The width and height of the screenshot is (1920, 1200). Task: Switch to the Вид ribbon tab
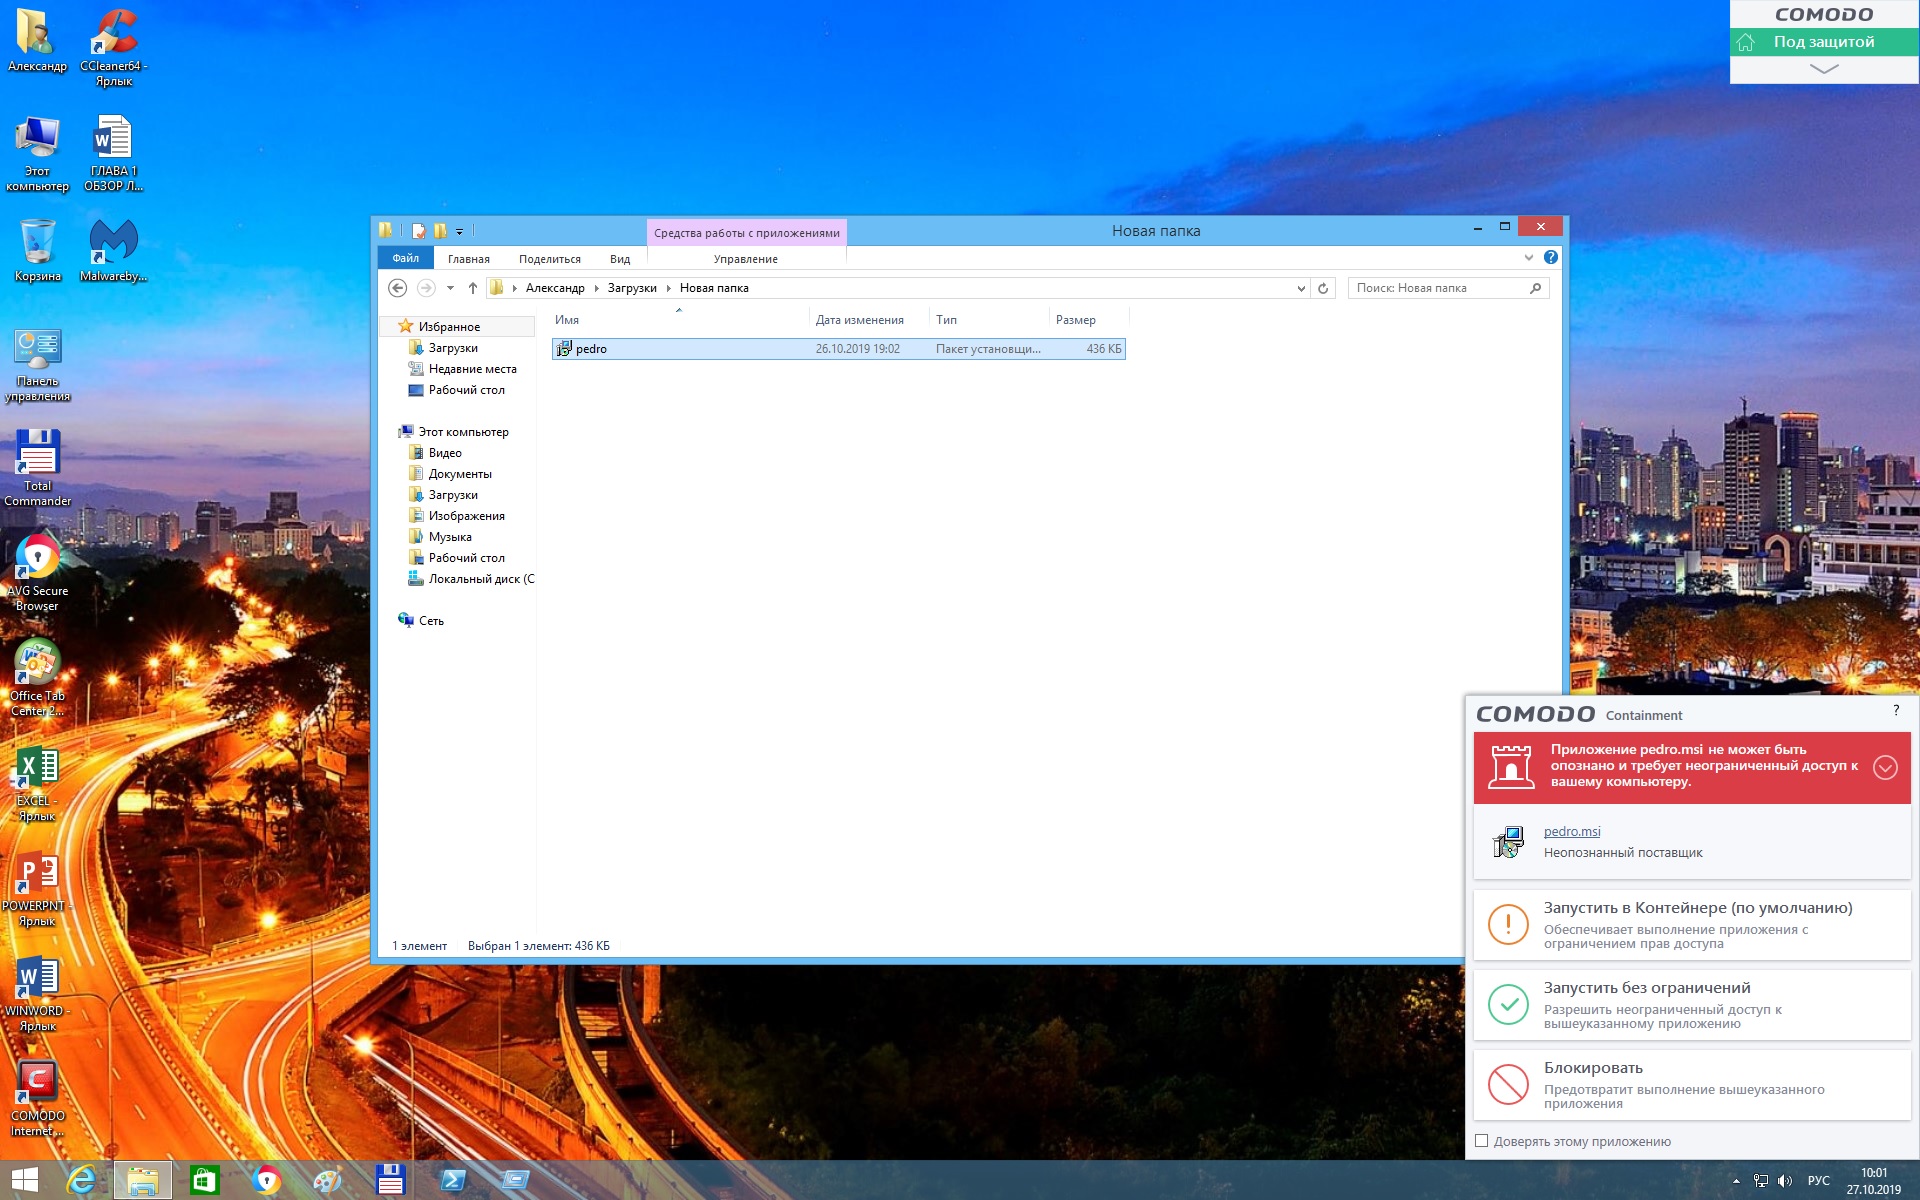coord(620,259)
